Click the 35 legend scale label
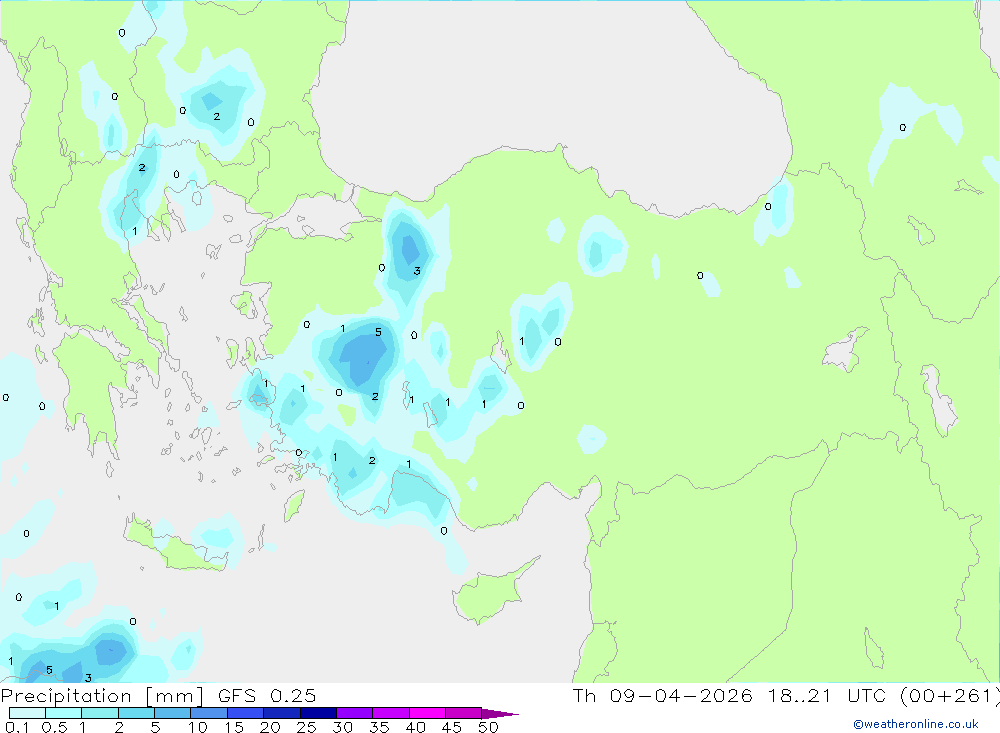Screen dimensions: 1000x733 point(379,727)
